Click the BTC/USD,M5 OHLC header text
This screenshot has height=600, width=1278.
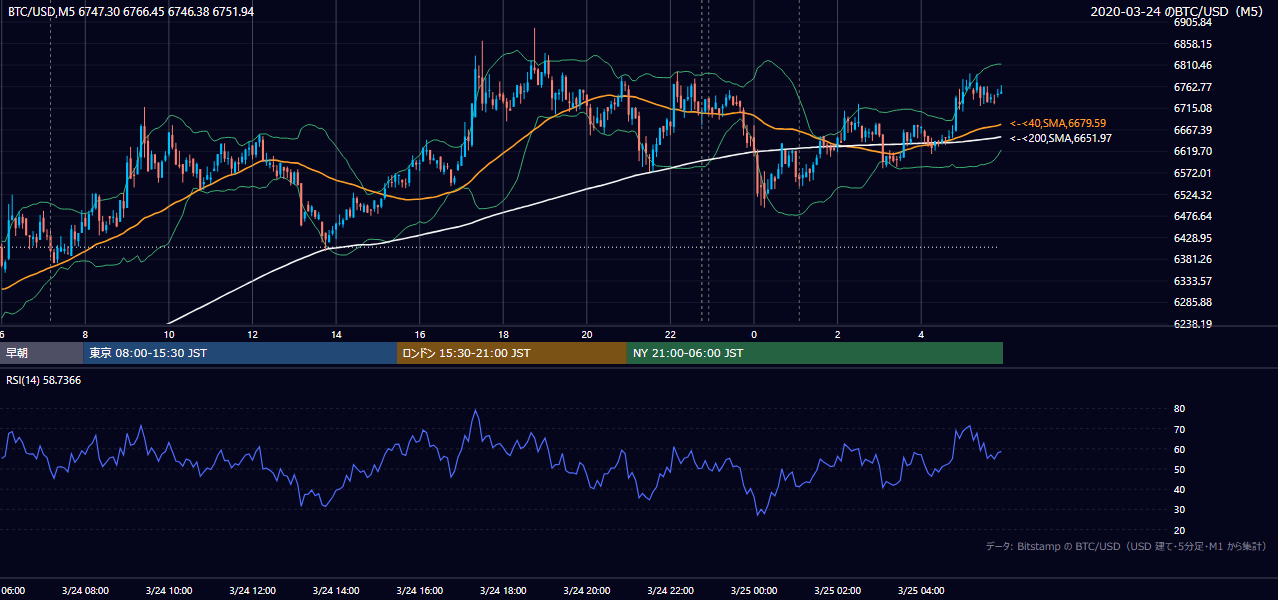[131, 11]
